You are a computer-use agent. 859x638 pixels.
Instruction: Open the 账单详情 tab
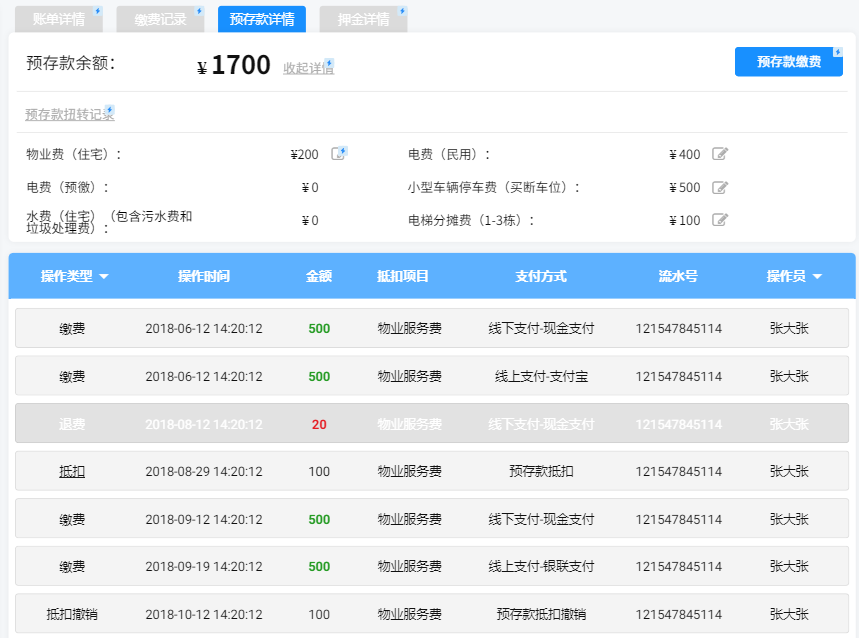click(x=58, y=19)
